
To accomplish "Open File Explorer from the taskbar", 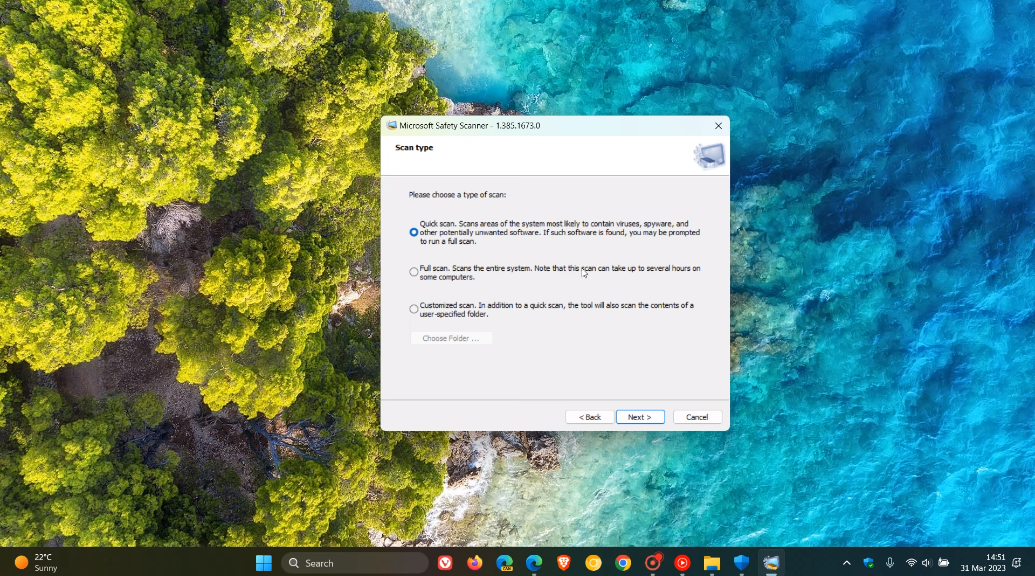I will click(x=712, y=563).
